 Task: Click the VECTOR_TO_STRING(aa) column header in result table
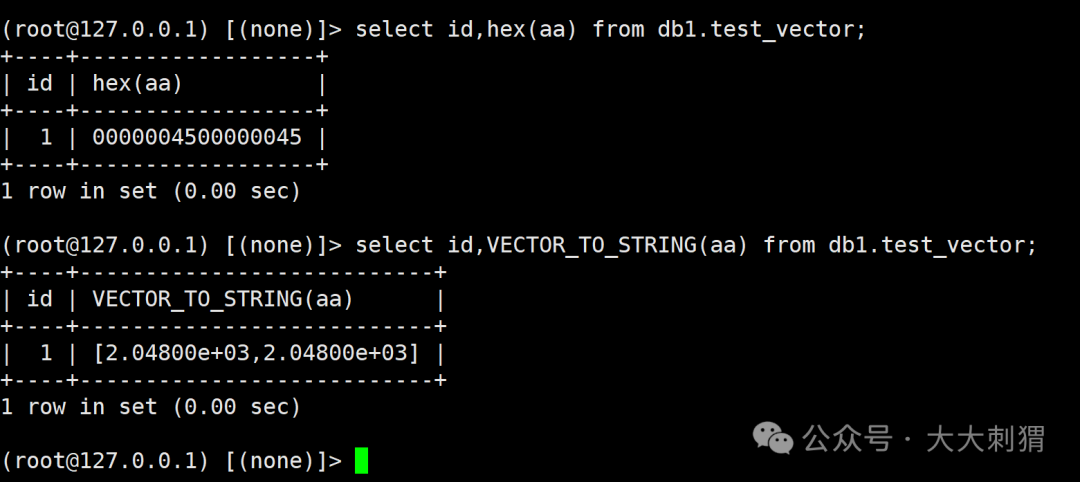click(222, 299)
